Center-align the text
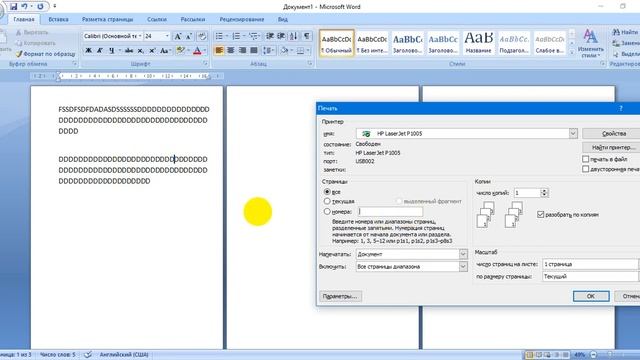Image resolution: width=640 pixels, height=360 pixels. 231,51
